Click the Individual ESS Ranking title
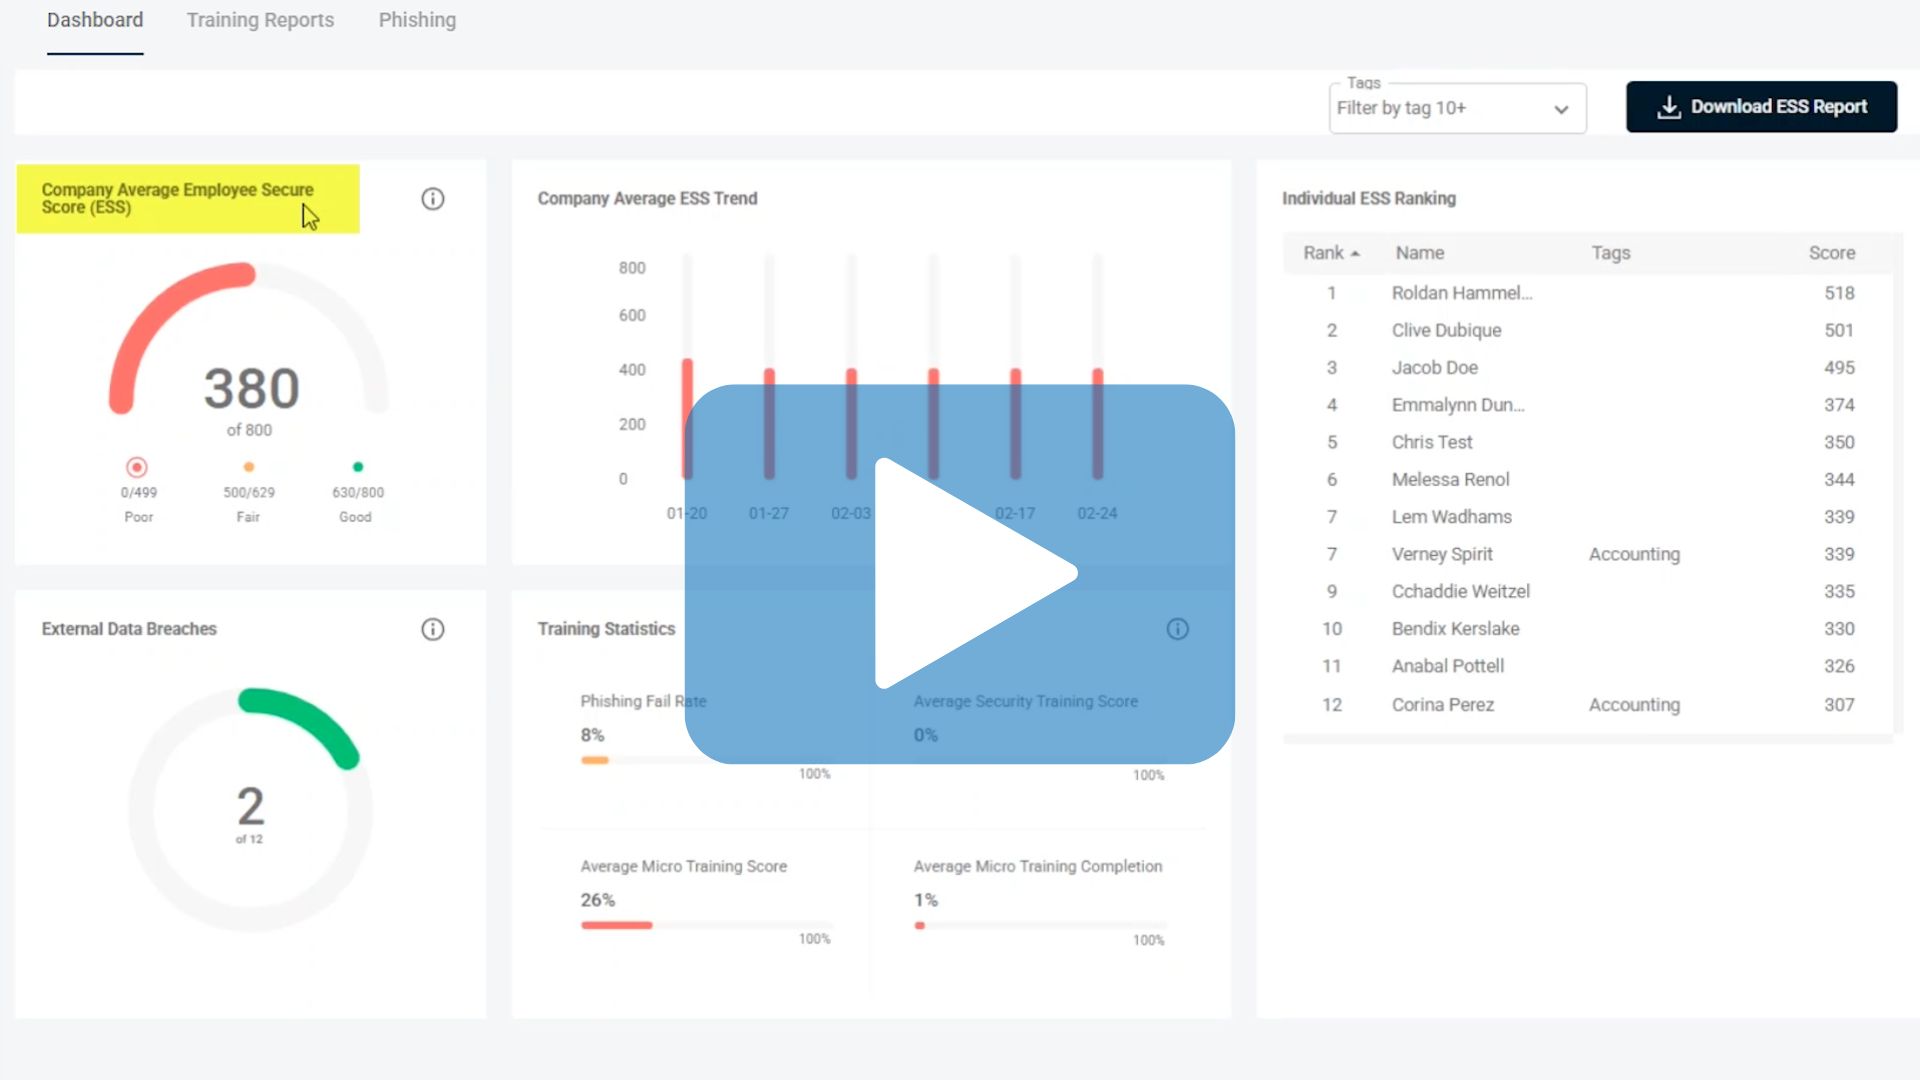The height and width of the screenshot is (1080, 1920). (1368, 199)
